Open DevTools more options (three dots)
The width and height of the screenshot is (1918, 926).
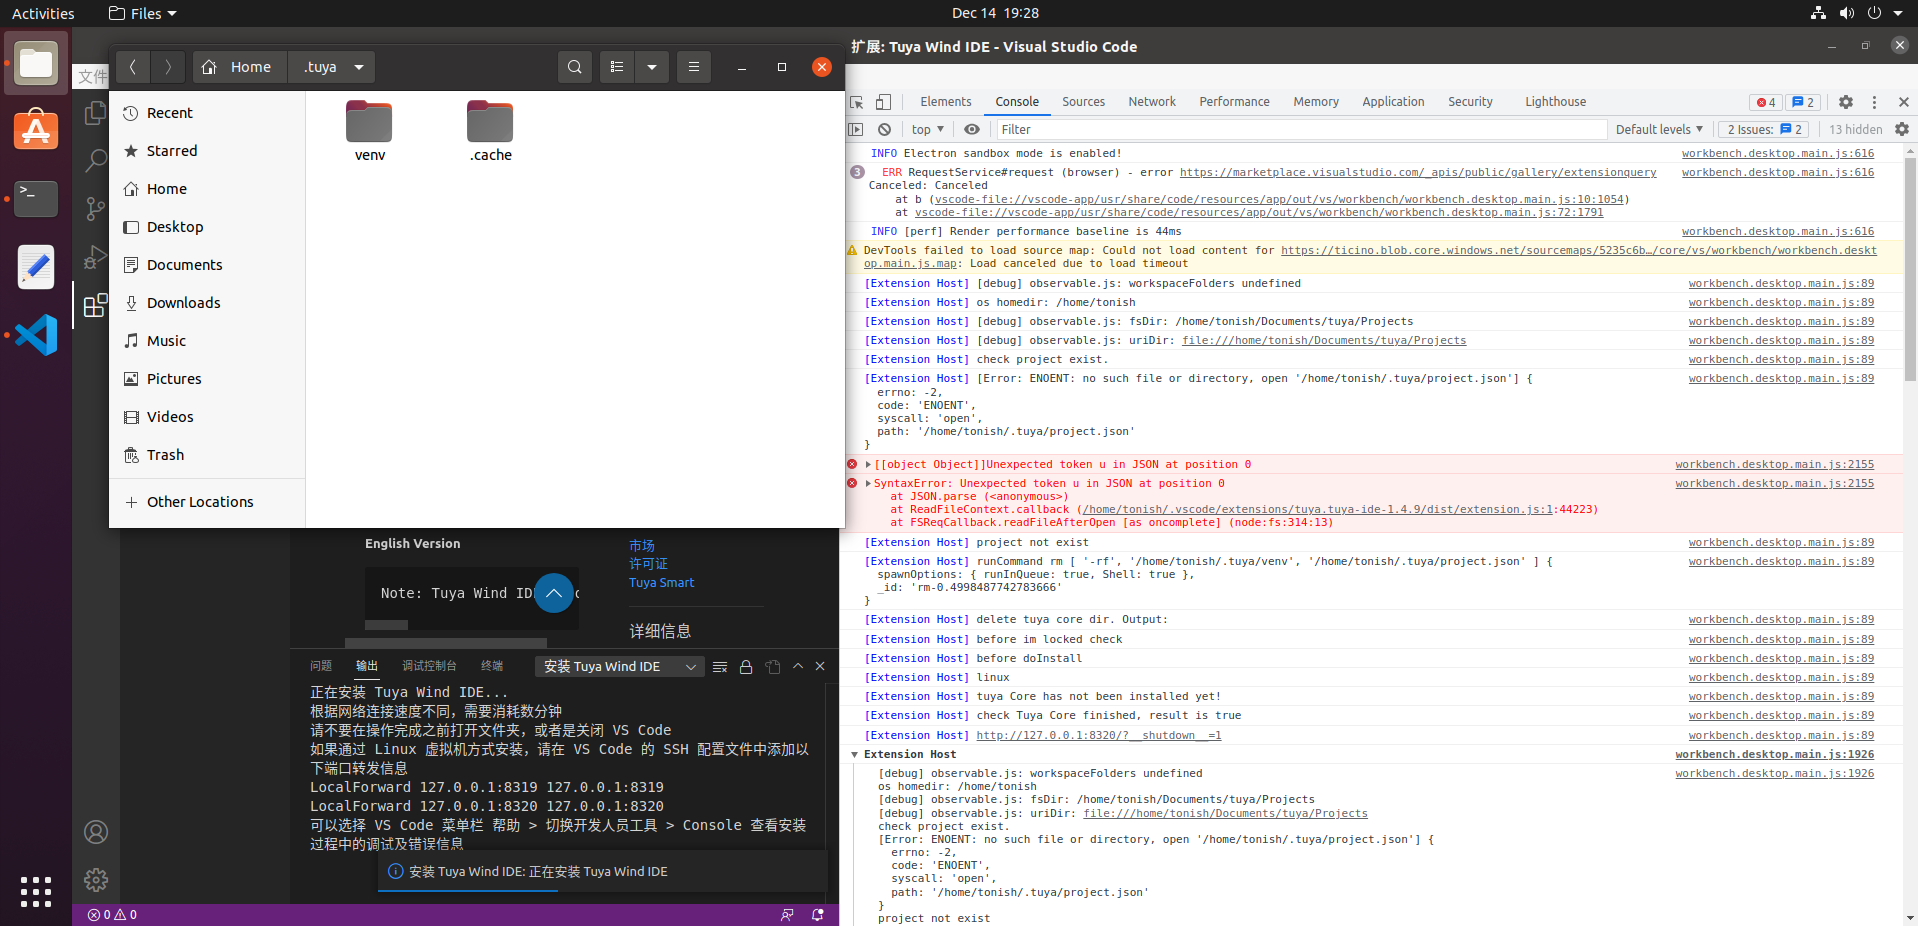tap(1874, 102)
